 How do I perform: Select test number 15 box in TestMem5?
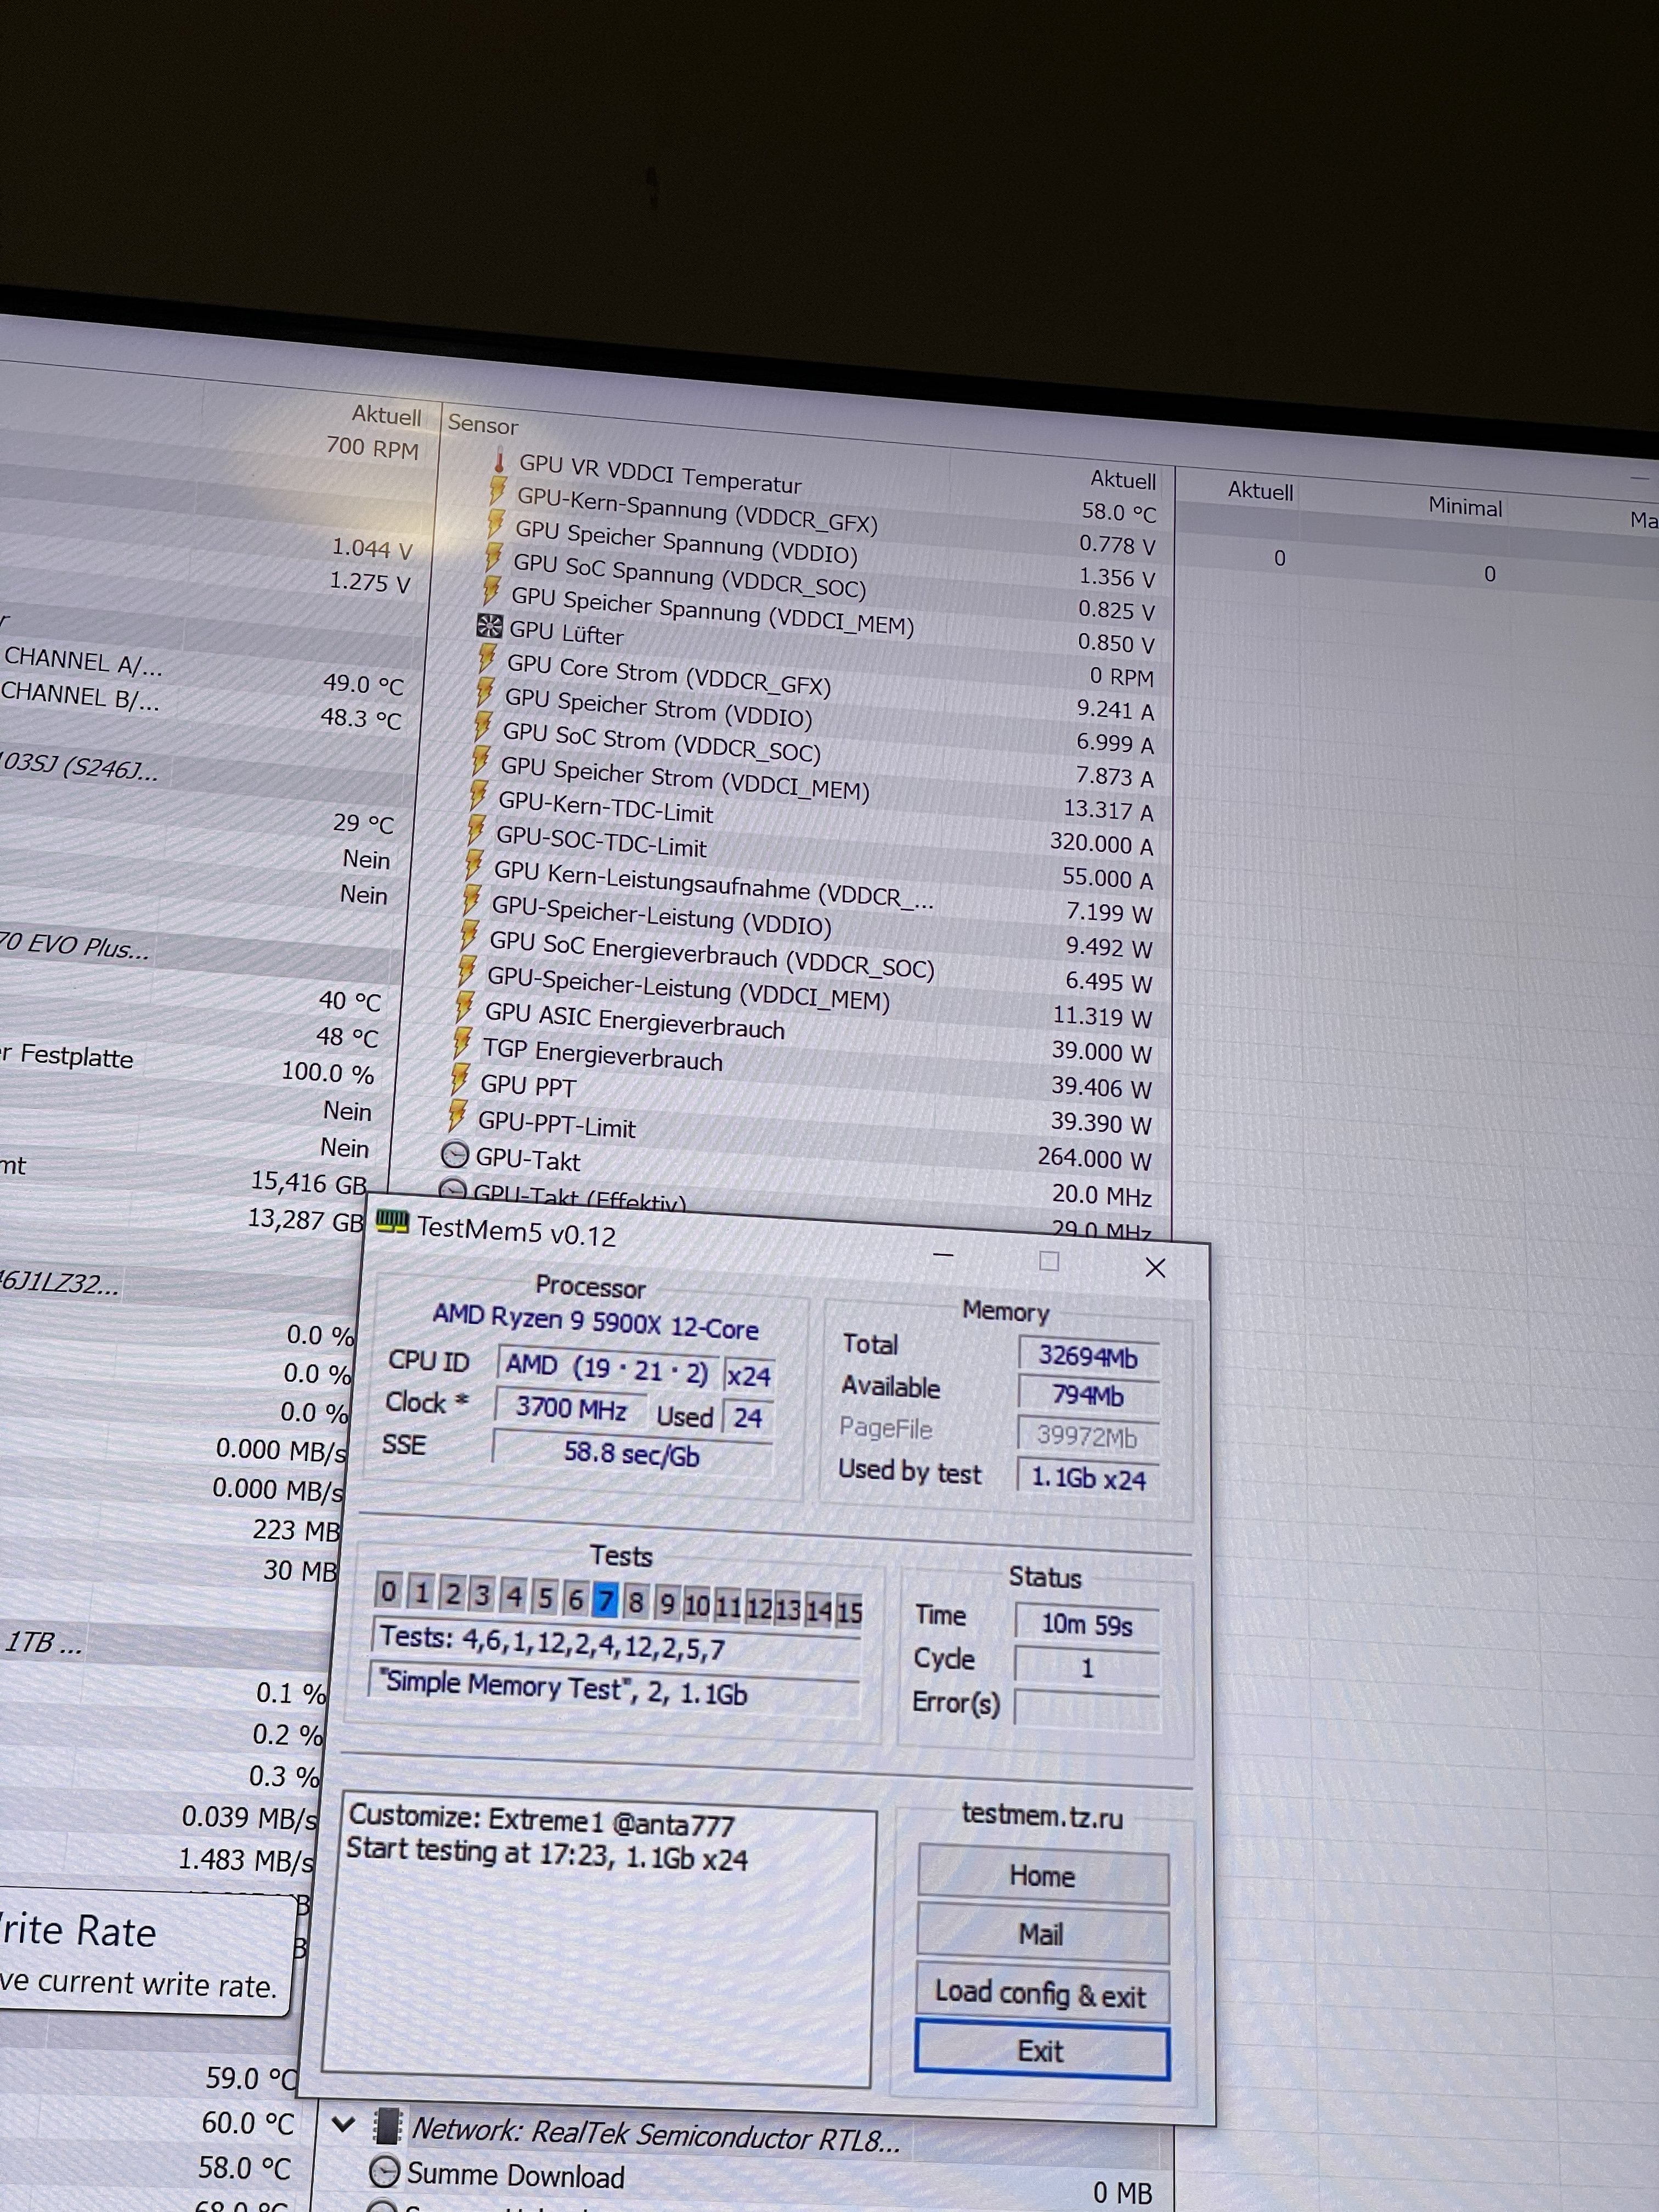coord(850,1613)
